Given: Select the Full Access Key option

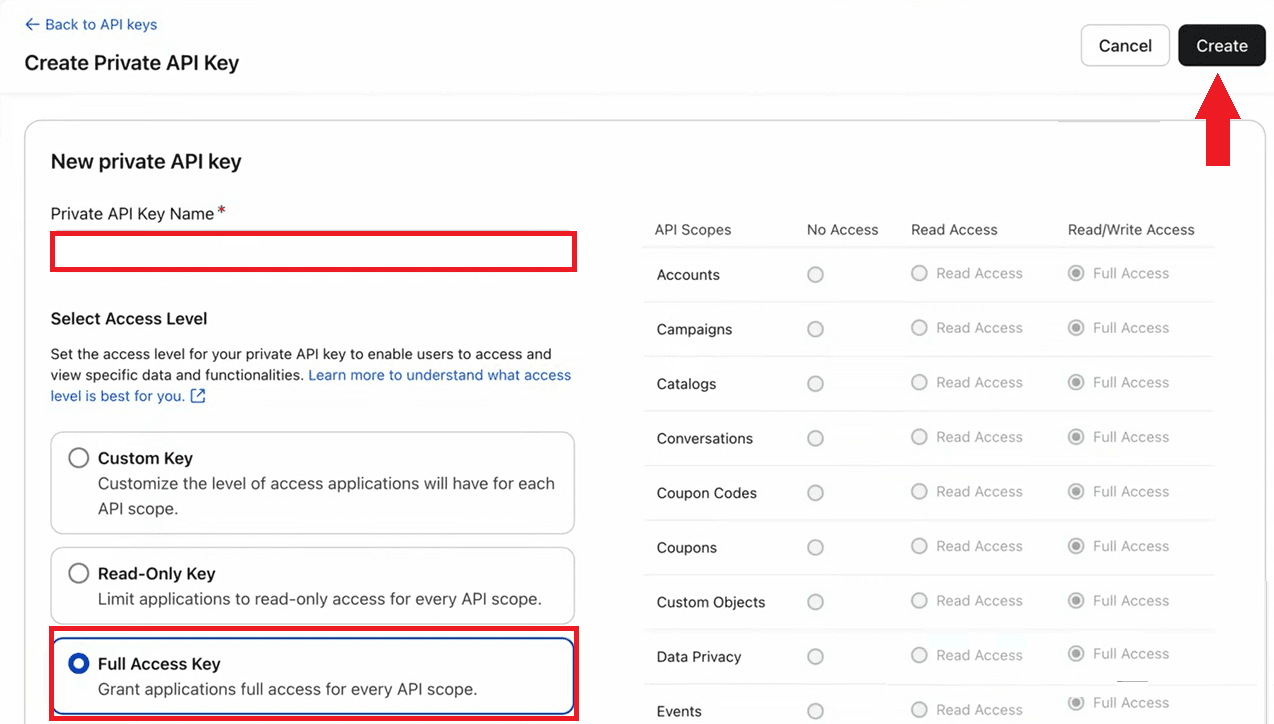Looking at the screenshot, I should 78,664.
